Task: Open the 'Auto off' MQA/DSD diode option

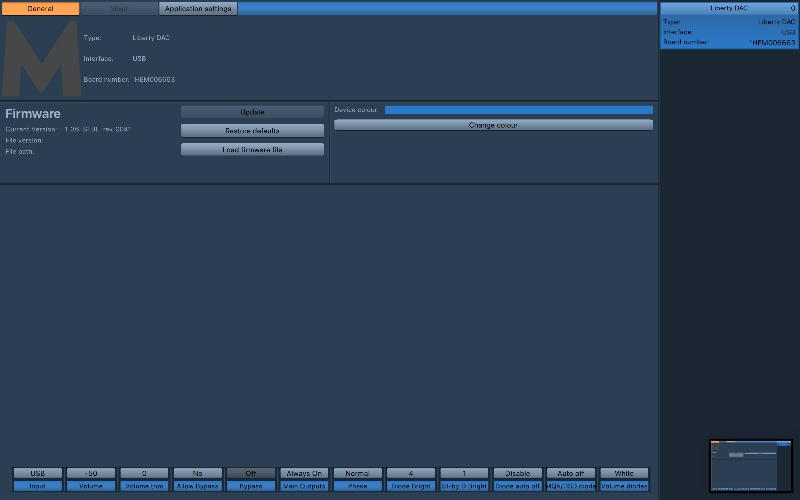Action: click(571, 473)
